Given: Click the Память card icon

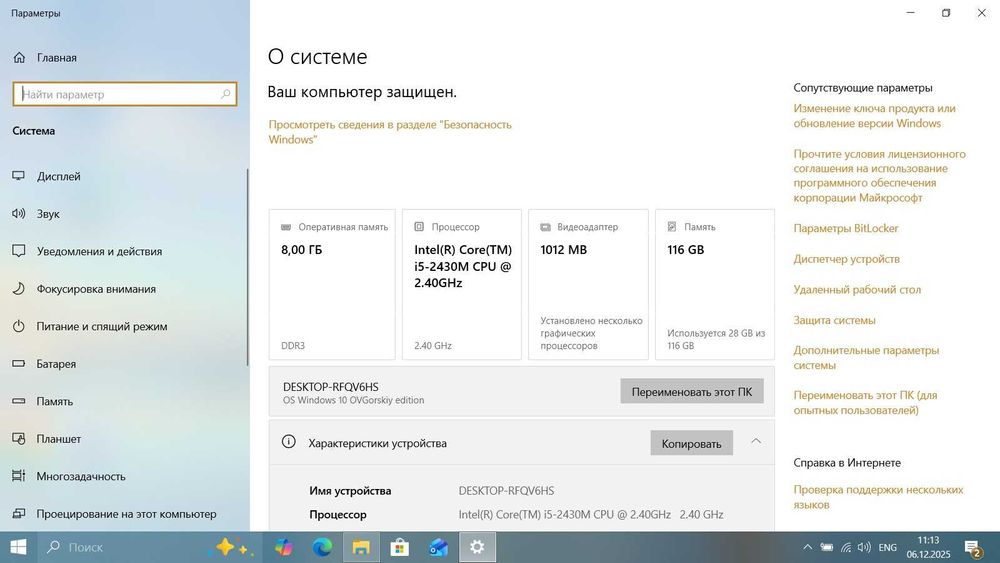Looking at the screenshot, I should [x=672, y=227].
